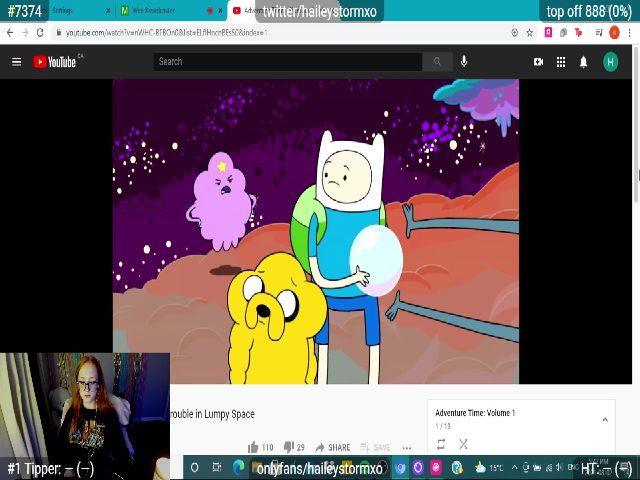Click the YouTube logo to go home
The width and height of the screenshot is (640, 480).
pyautogui.click(x=55, y=62)
